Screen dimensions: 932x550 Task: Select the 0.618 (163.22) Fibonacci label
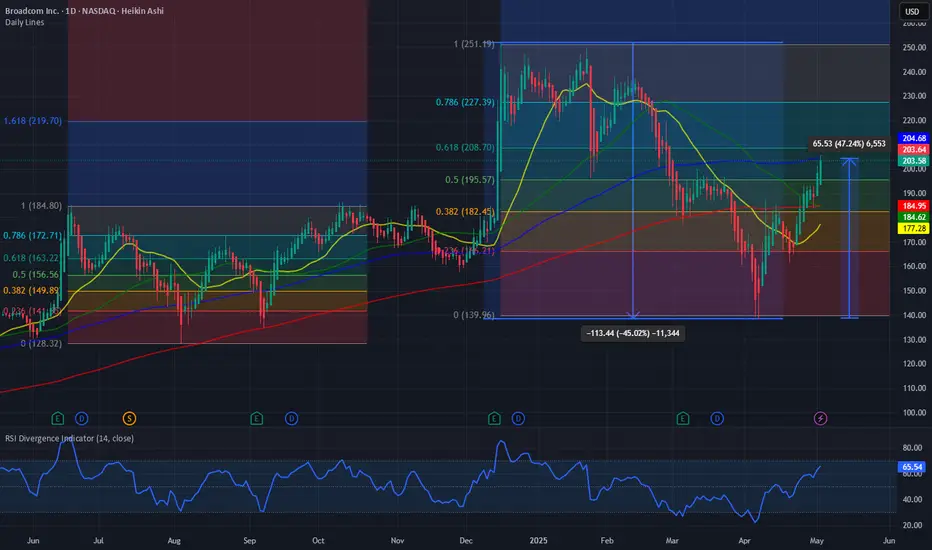(x=31, y=258)
